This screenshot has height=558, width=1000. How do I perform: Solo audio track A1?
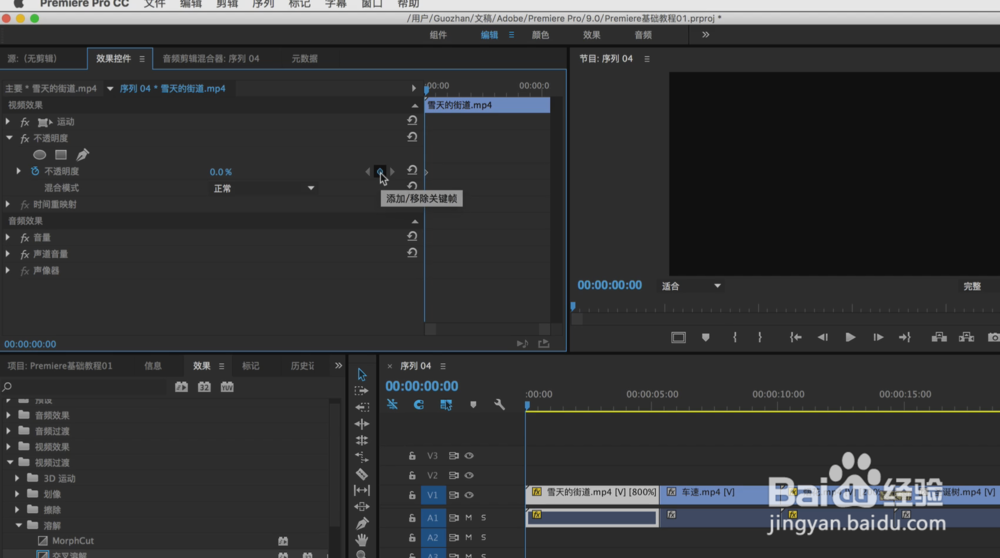(x=483, y=518)
